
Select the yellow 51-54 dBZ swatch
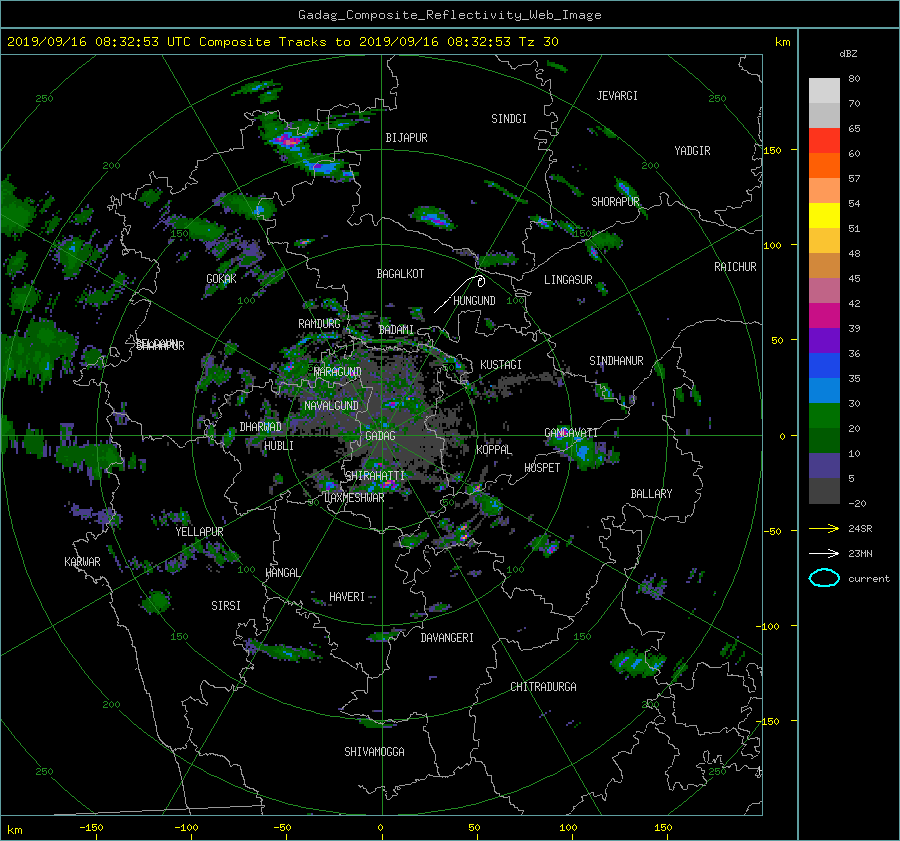coord(824,215)
